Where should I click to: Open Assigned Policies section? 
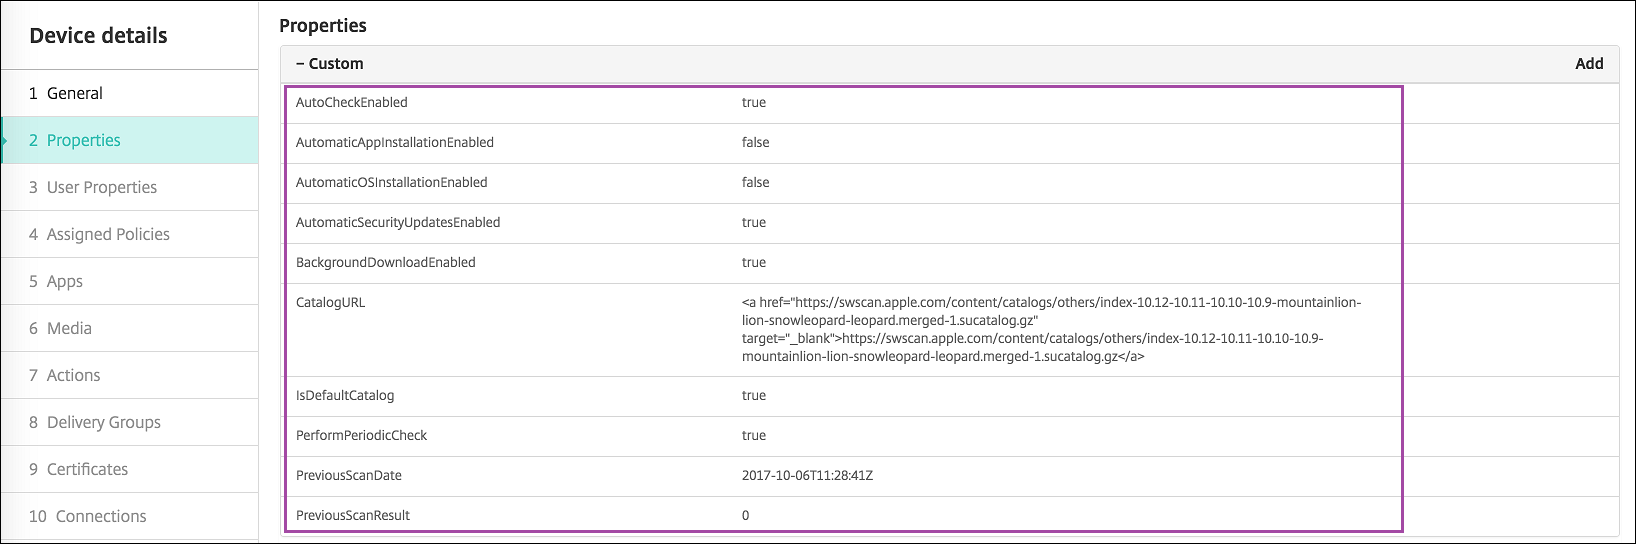(108, 234)
